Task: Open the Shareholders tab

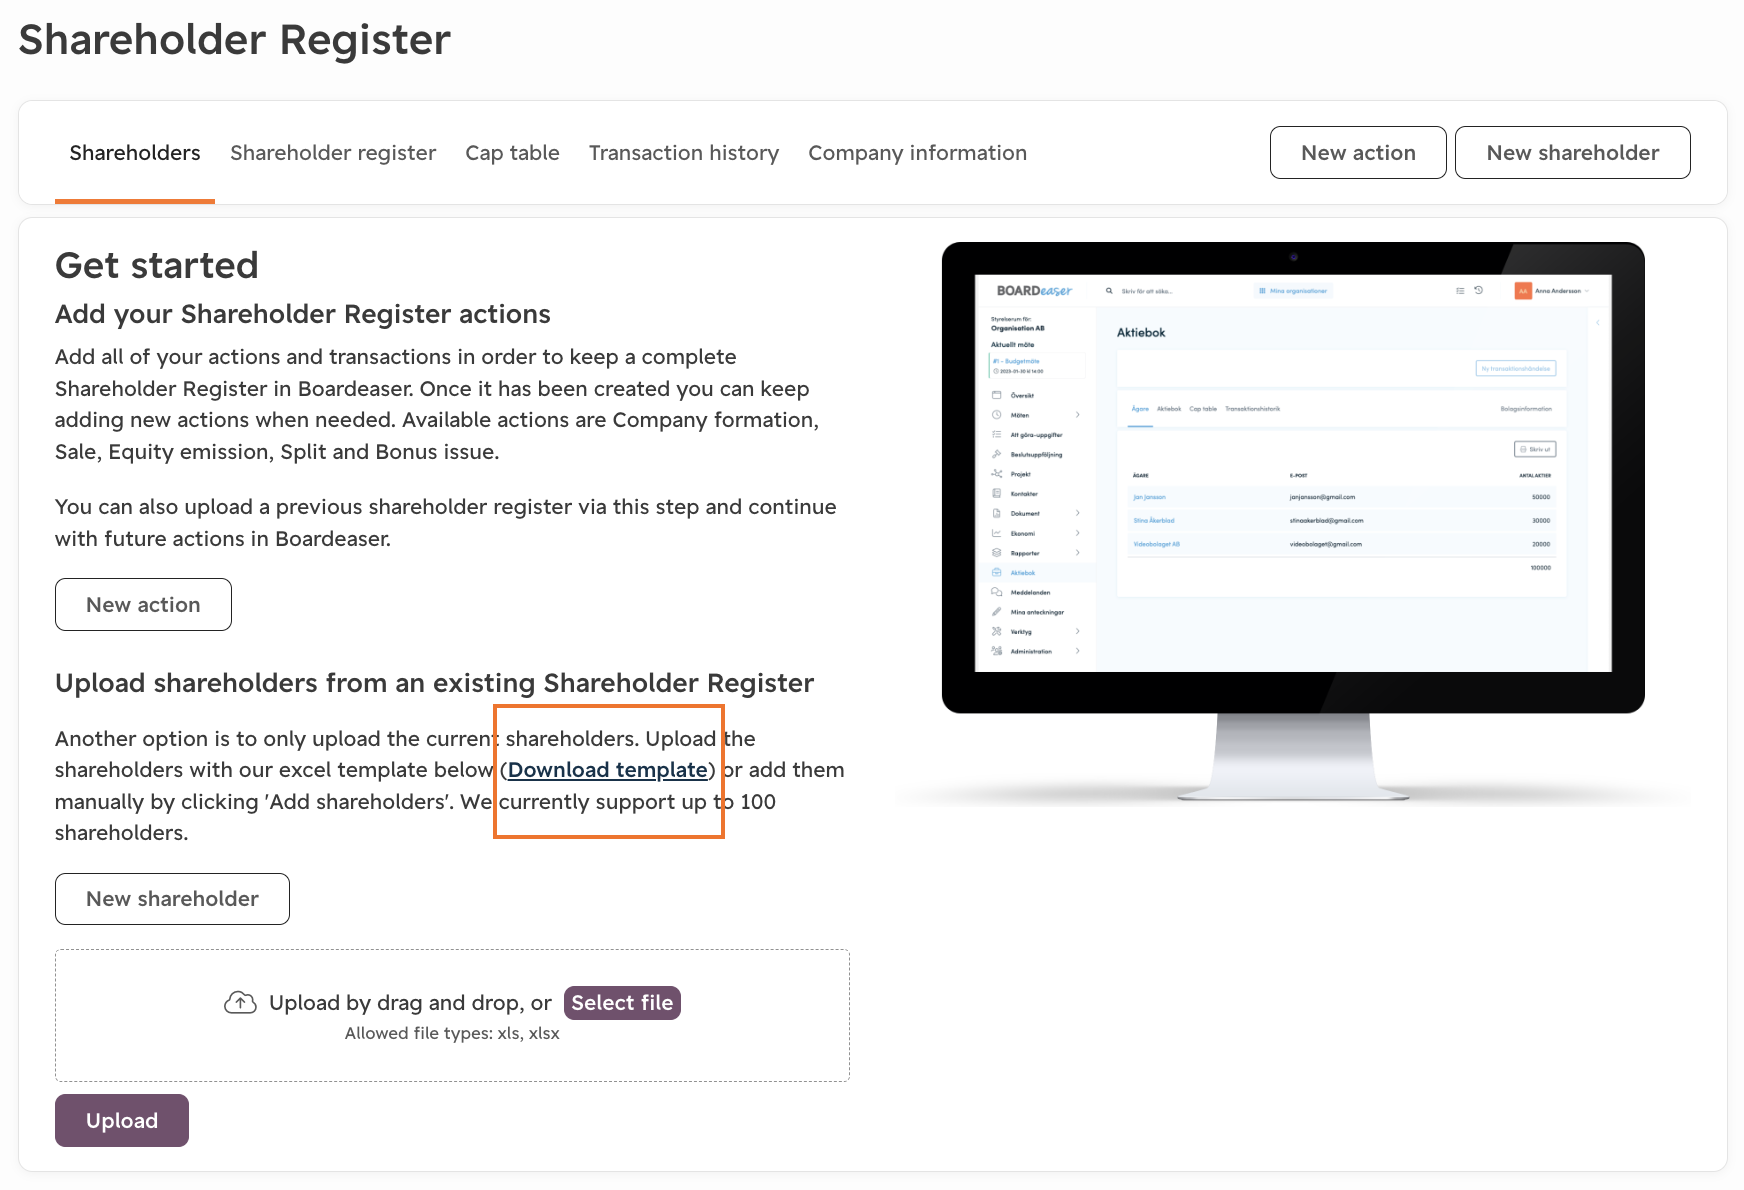Action: coord(135,153)
